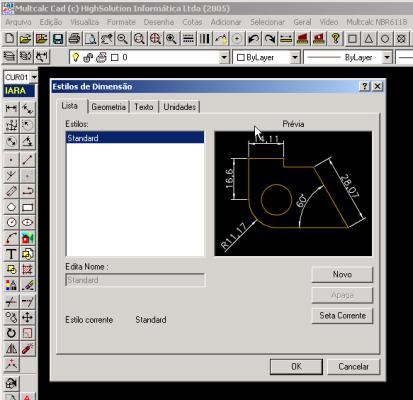
Task: Select the horizontal linear dimension tool
Action: click(11, 109)
